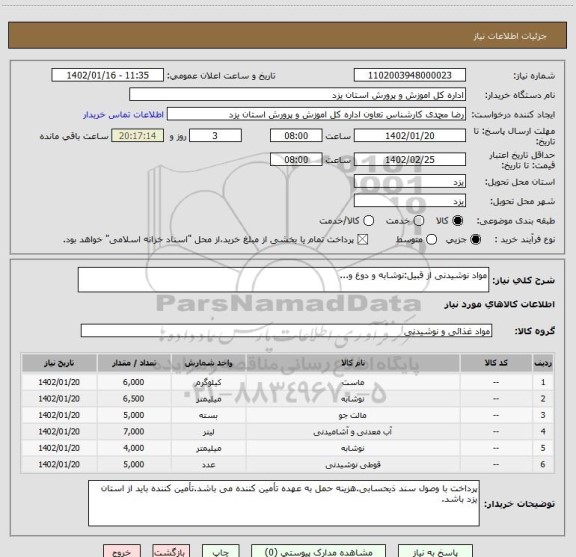576x557 pixels.
Task: Open the اطلاعات تماس خریدار link
Action: click(123, 115)
